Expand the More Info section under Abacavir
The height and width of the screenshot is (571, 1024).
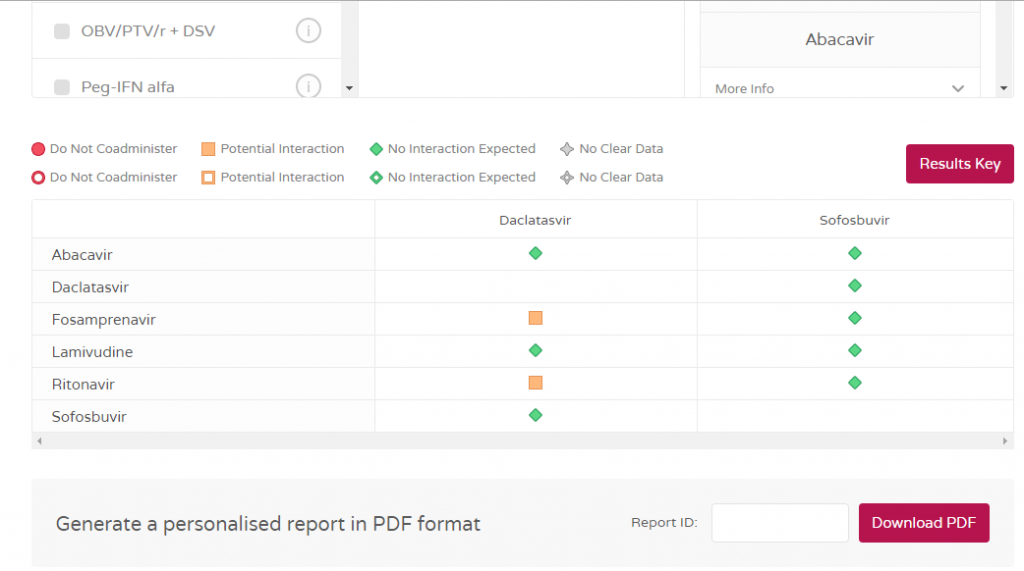pyautogui.click(x=957, y=89)
